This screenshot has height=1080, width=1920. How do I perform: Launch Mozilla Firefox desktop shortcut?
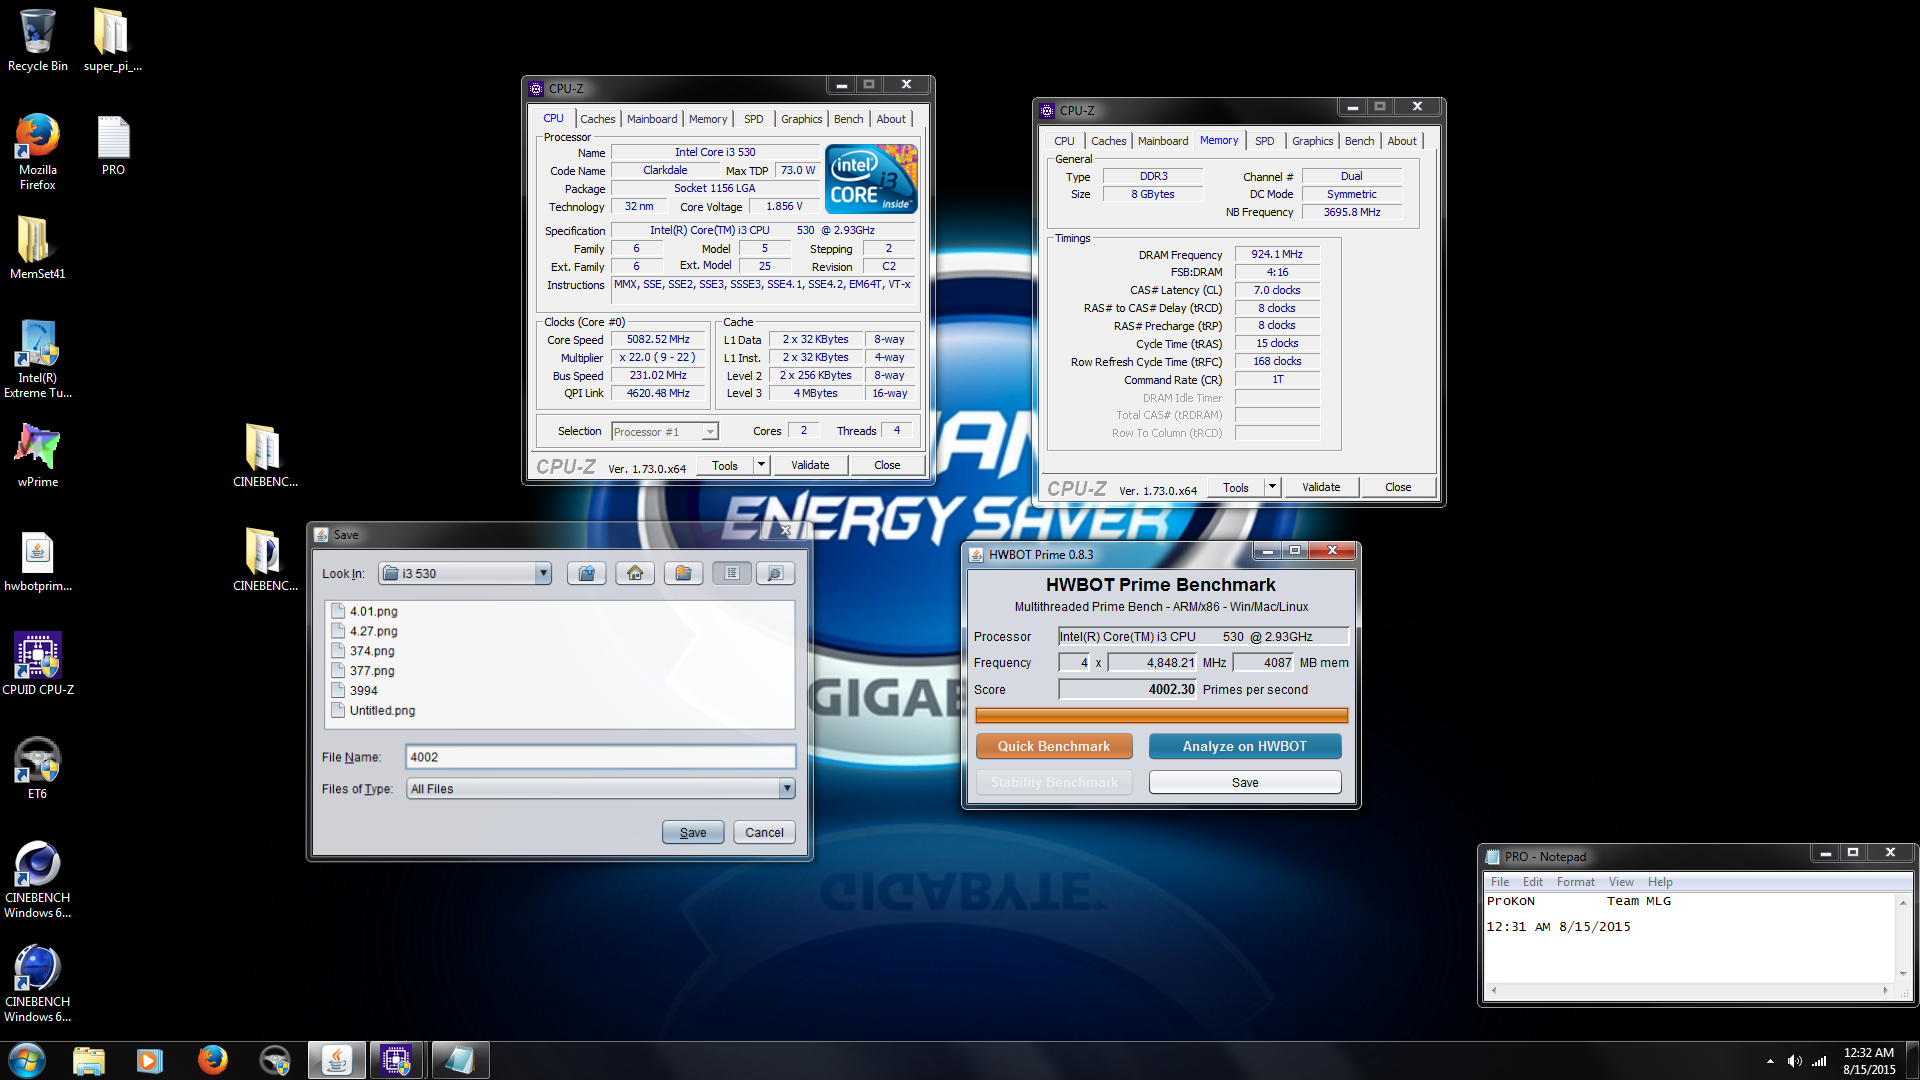point(37,151)
